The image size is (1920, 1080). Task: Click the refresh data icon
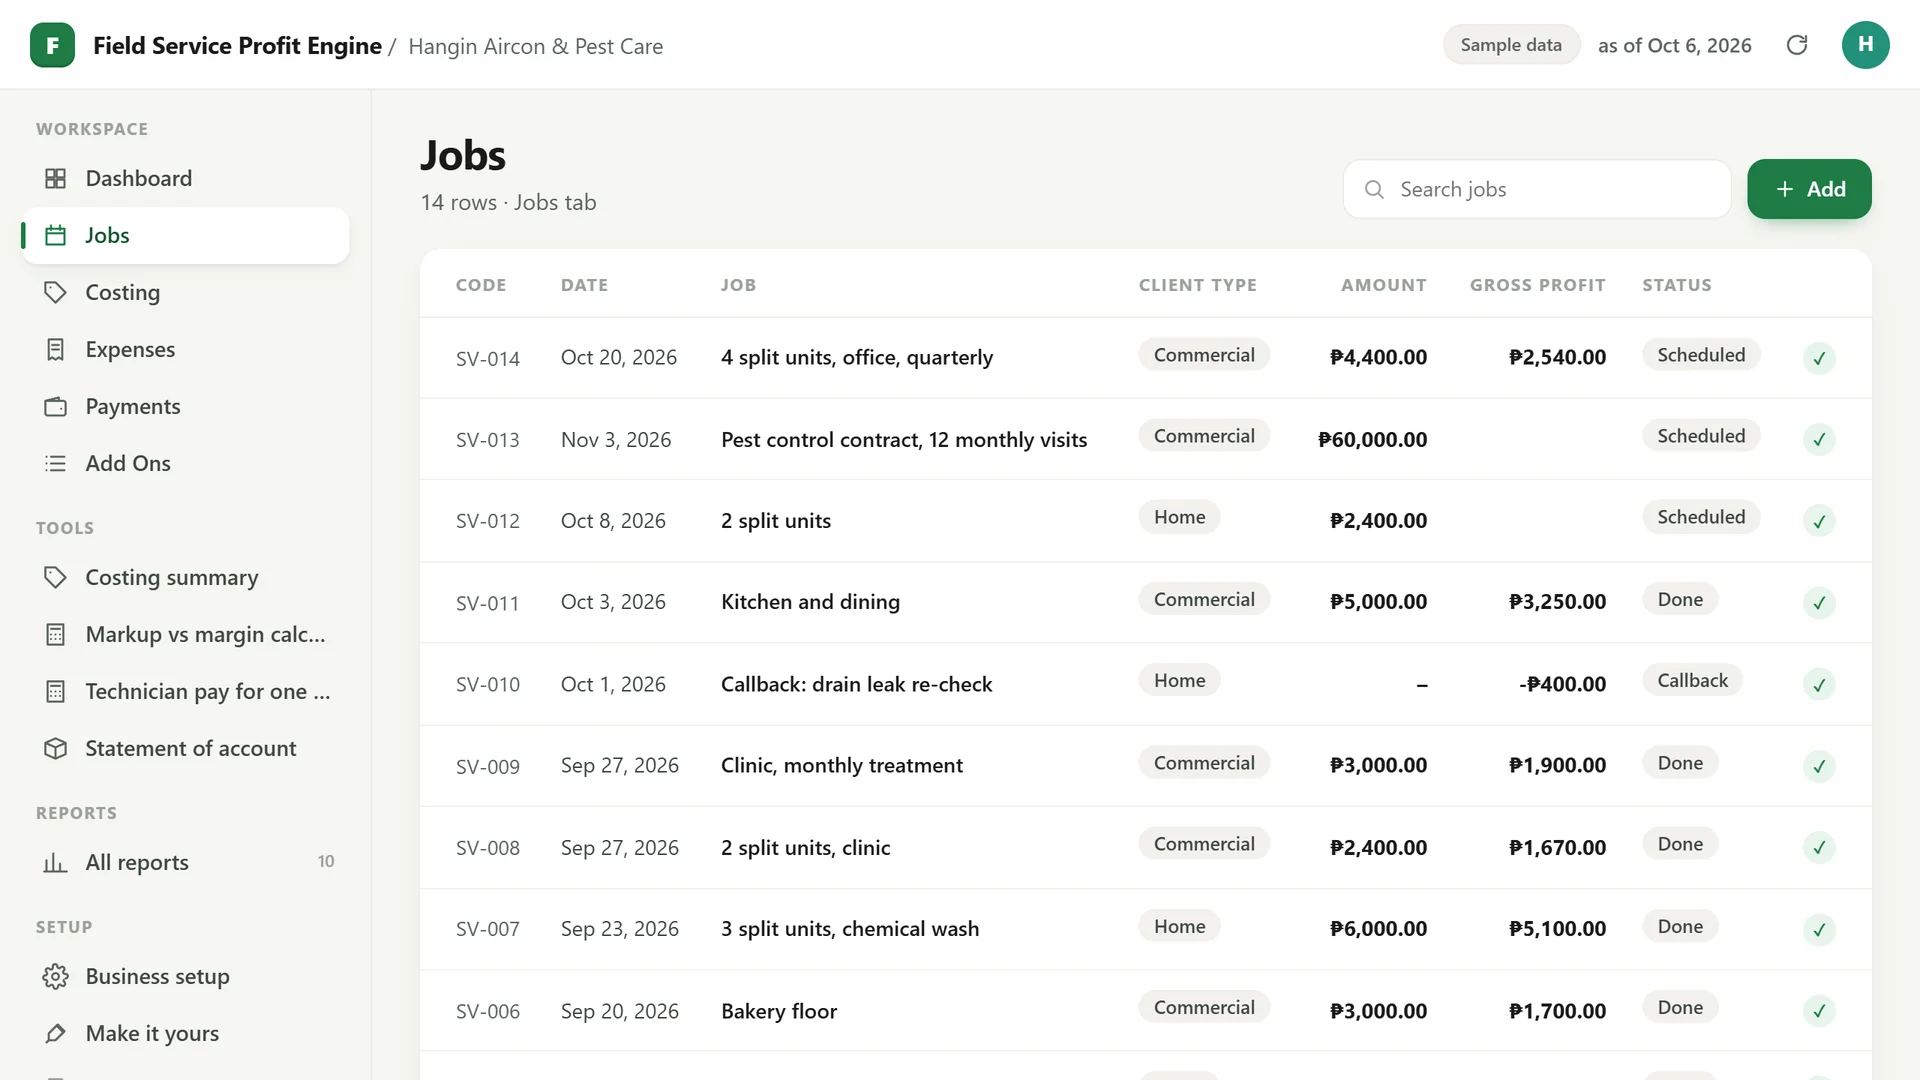pos(1797,45)
